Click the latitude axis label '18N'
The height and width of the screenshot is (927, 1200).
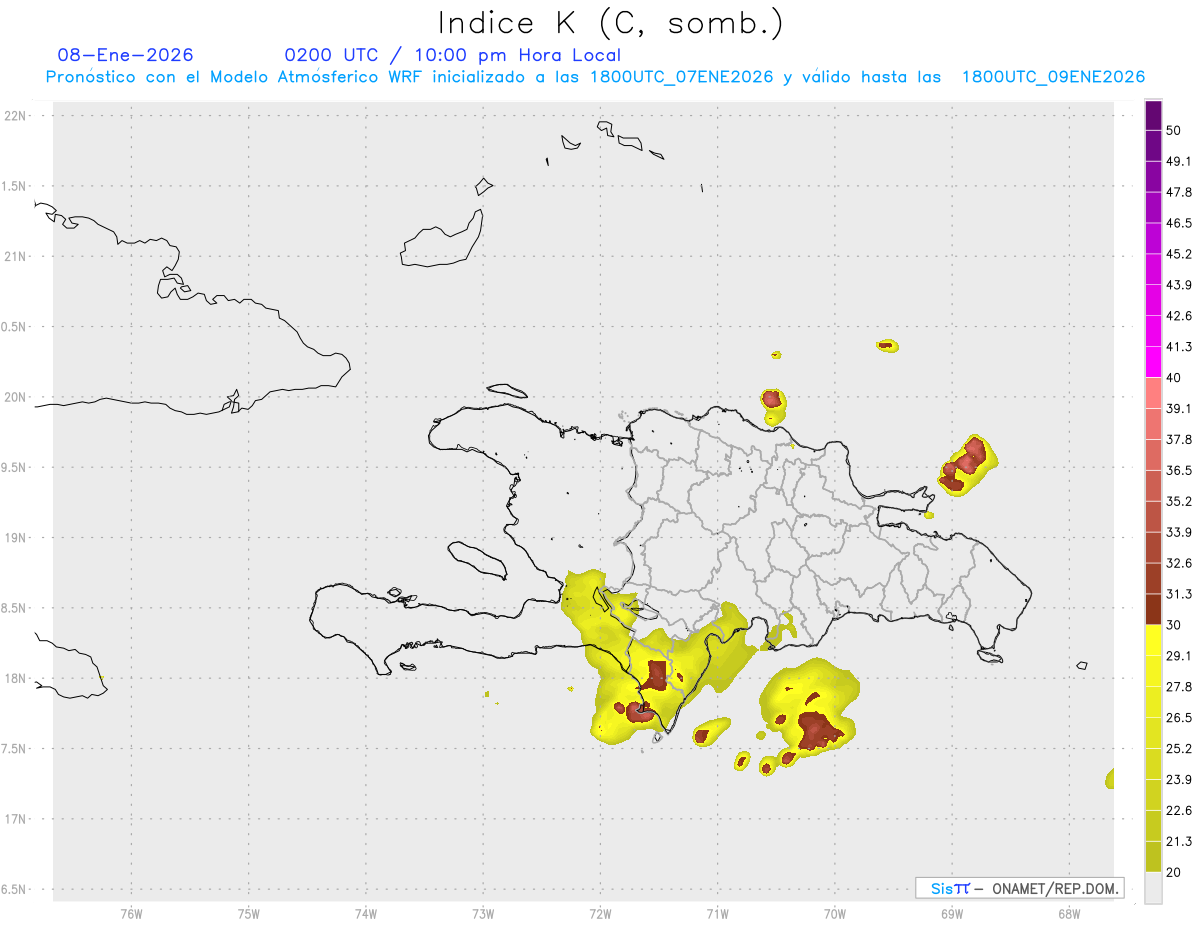point(16,678)
